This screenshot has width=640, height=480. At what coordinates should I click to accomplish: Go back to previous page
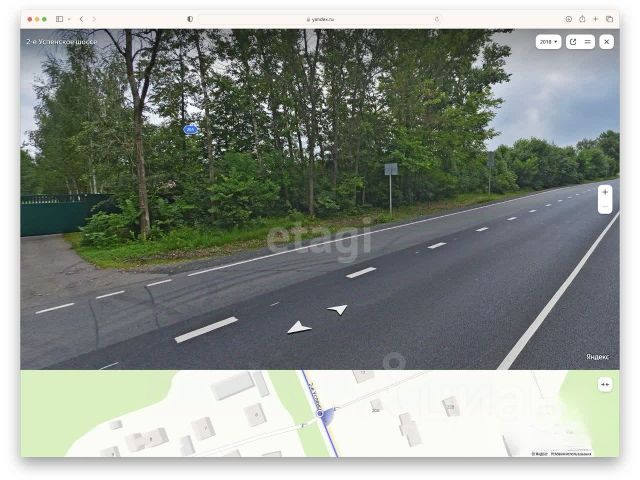[x=82, y=19]
